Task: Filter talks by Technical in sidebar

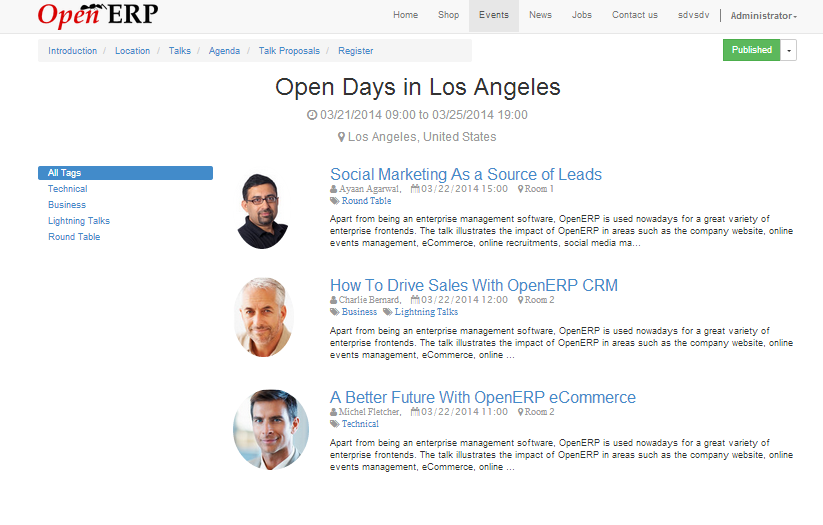Action: coord(67,188)
